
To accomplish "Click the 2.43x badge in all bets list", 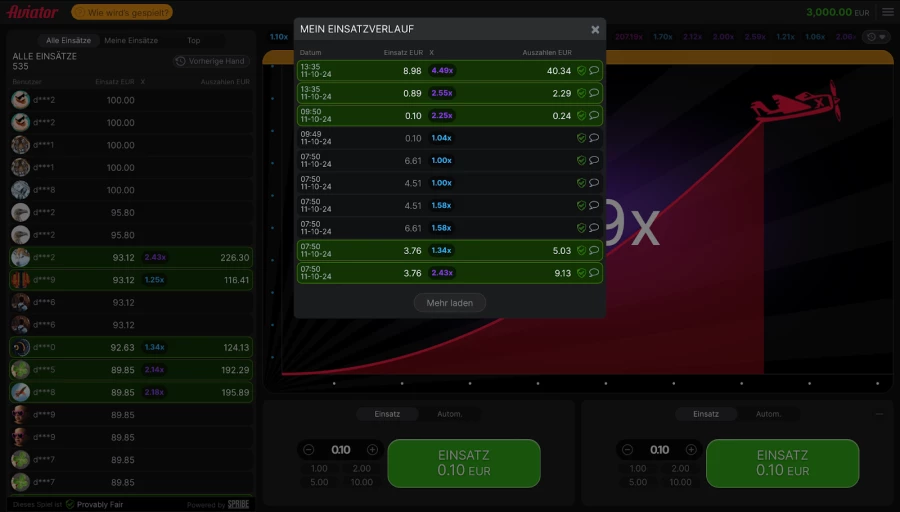I will point(155,257).
